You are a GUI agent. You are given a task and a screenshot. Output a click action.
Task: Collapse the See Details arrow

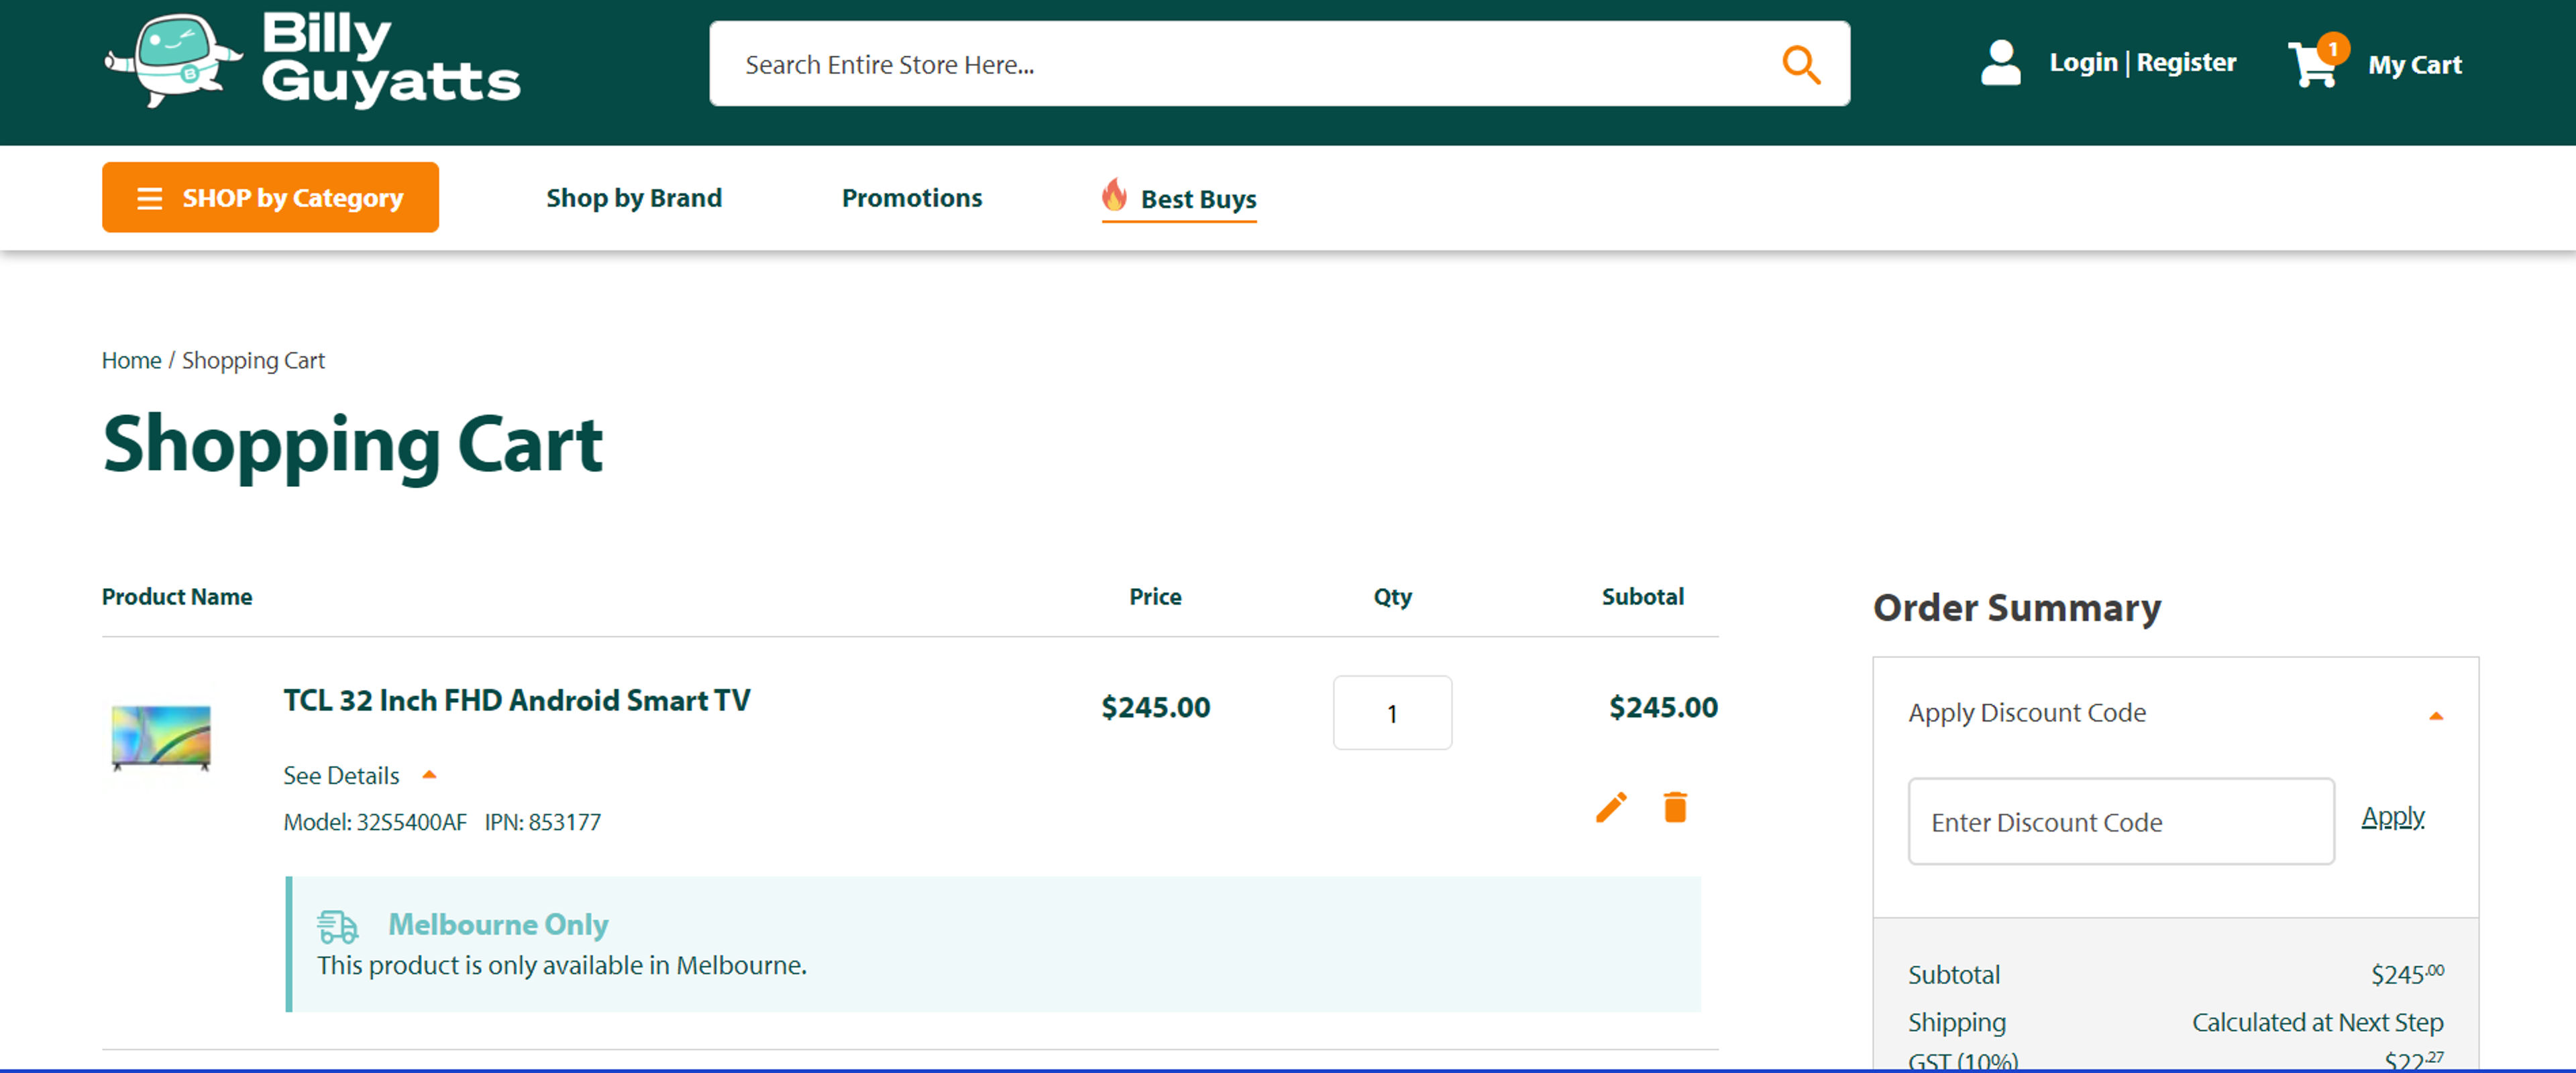pyautogui.click(x=429, y=775)
